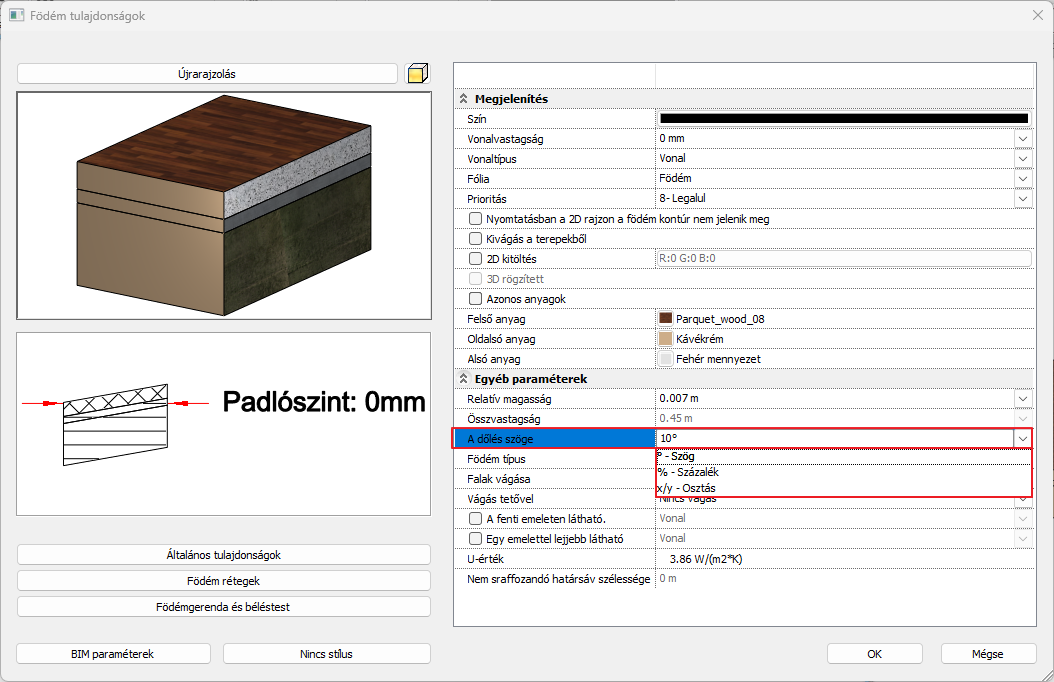Enable 2D kitöltés checkbox
This screenshot has height=682, width=1054.
[475, 259]
